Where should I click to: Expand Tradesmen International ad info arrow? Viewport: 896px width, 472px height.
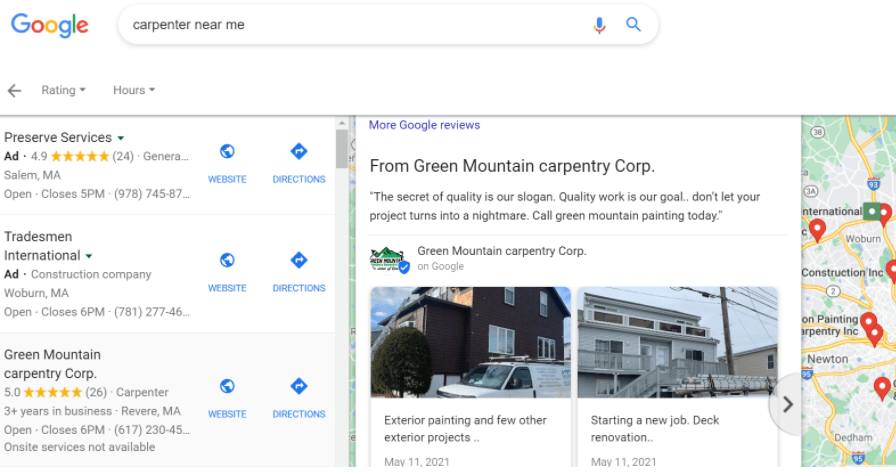click(x=89, y=257)
